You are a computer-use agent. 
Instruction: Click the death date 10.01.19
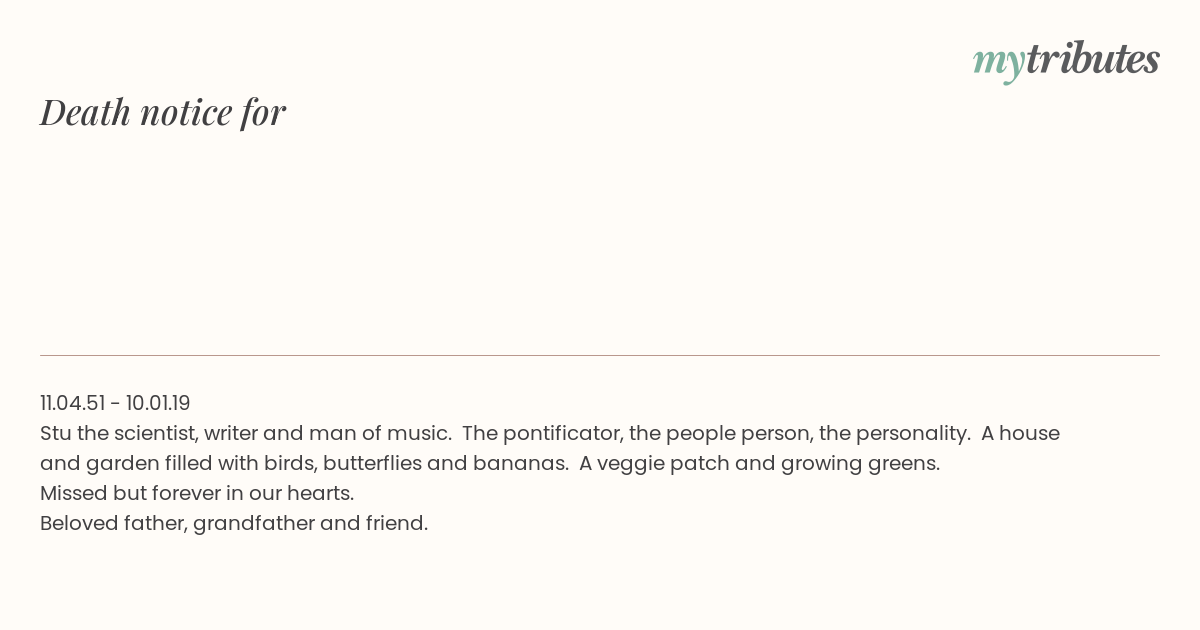pos(158,403)
